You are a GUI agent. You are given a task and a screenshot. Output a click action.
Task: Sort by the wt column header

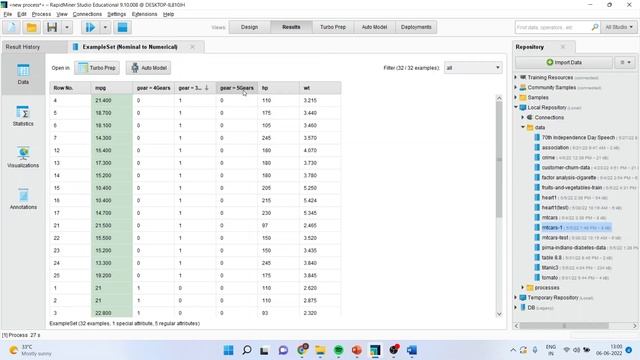320,88
